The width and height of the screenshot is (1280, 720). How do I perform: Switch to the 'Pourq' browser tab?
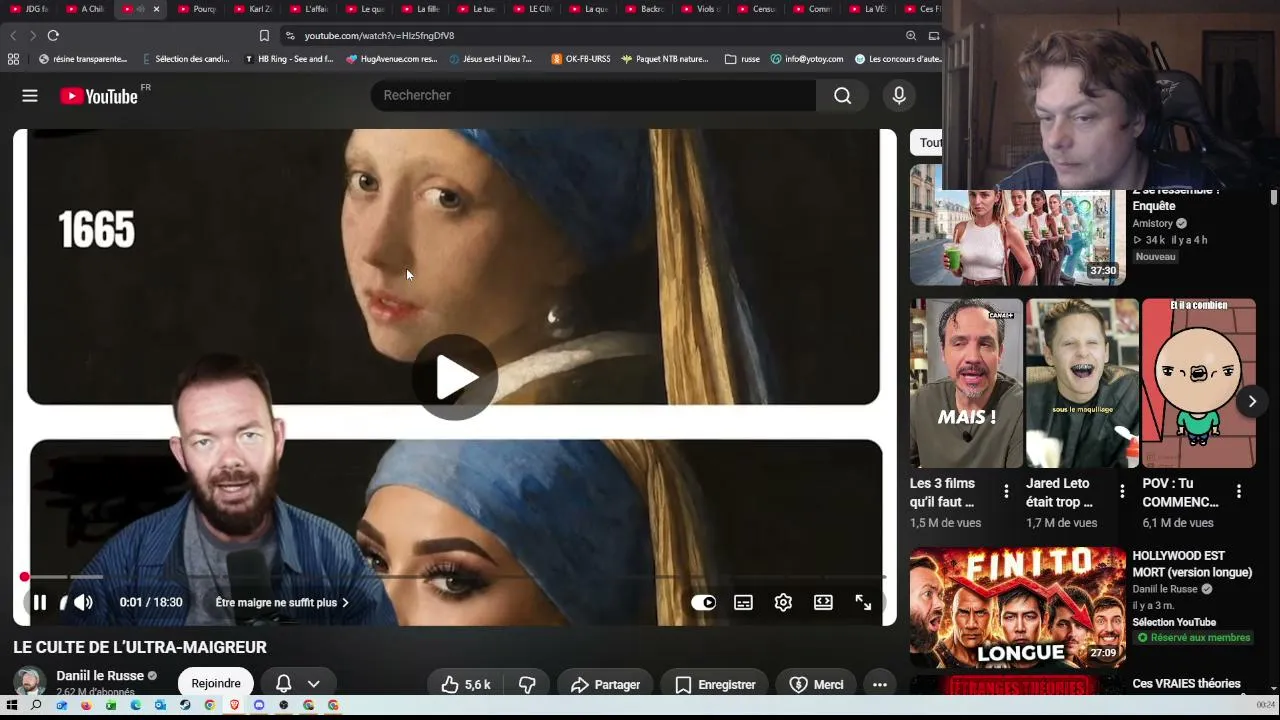point(198,9)
